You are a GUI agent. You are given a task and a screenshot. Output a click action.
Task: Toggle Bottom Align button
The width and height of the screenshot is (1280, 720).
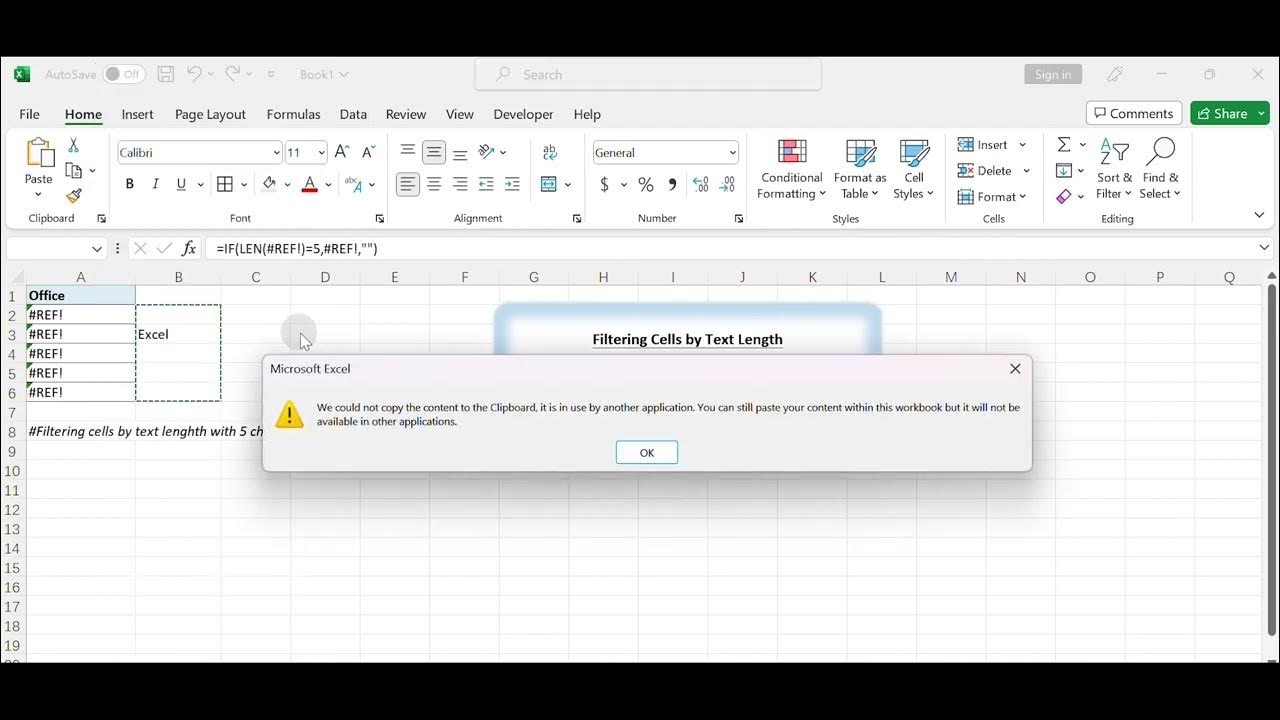tap(460, 152)
